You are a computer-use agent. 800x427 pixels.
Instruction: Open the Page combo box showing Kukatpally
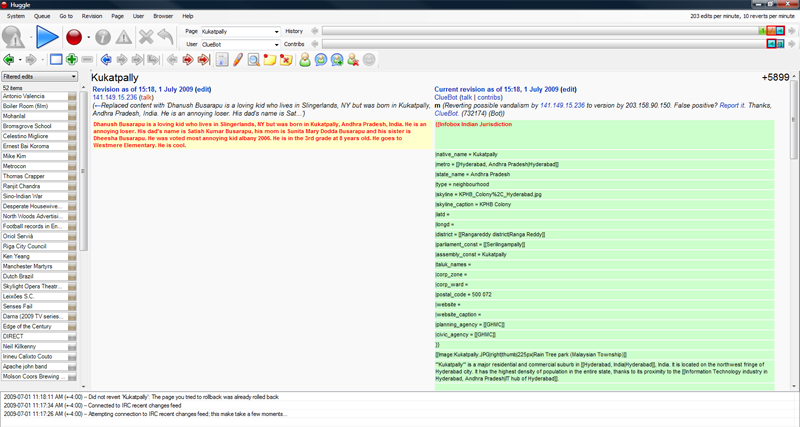click(240, 32)
